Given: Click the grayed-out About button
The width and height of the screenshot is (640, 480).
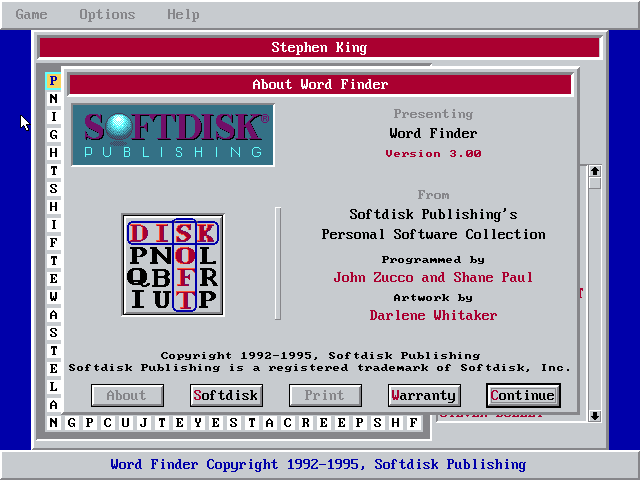Looking at the screenshot, I should click(x=127, y=395).
